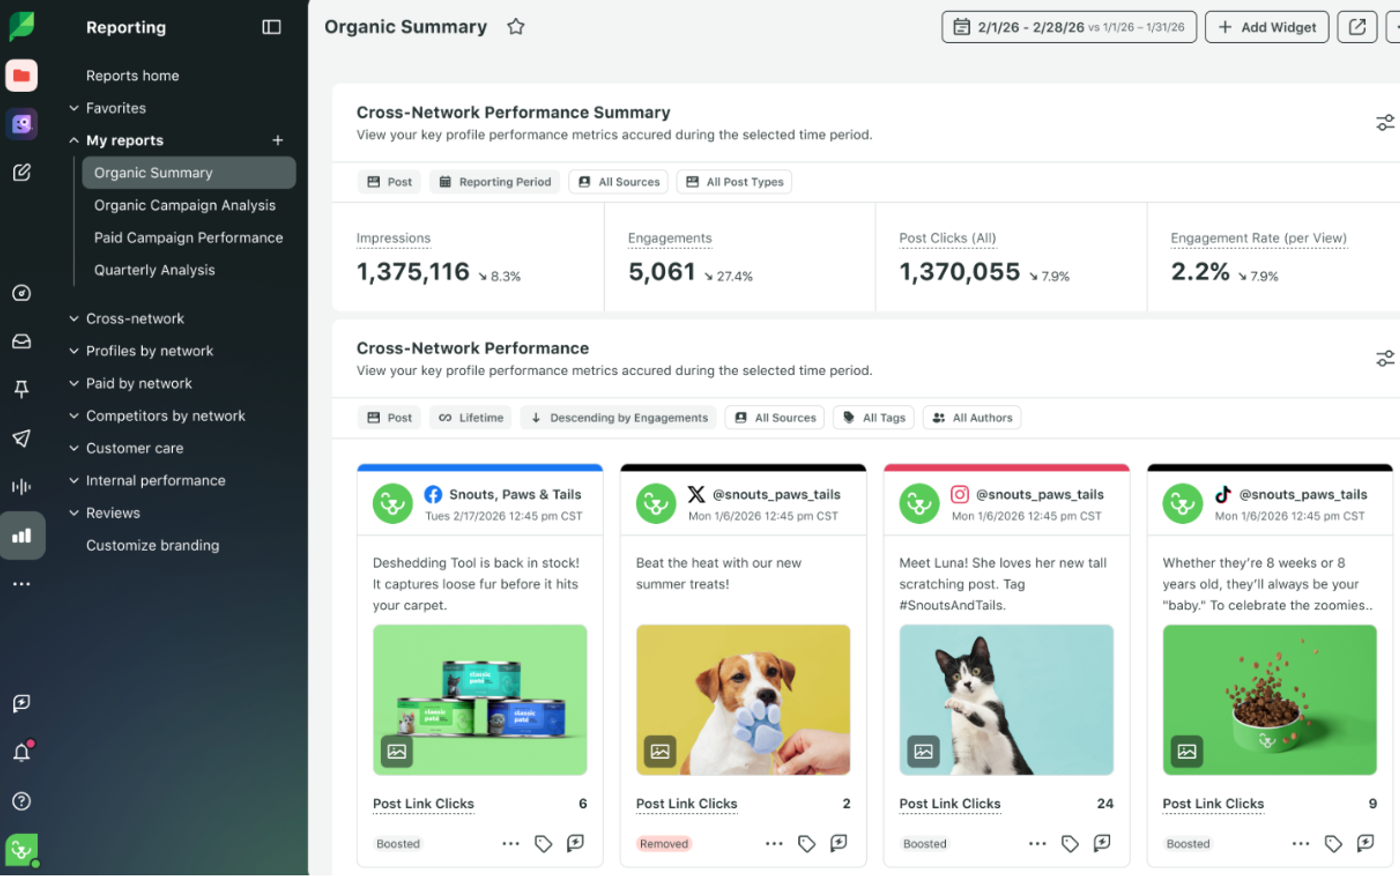Click Engagement Rate (per View) label
Viewport: 1400px width, 876px height.
pyautogui.click(x=1259, y=239)
